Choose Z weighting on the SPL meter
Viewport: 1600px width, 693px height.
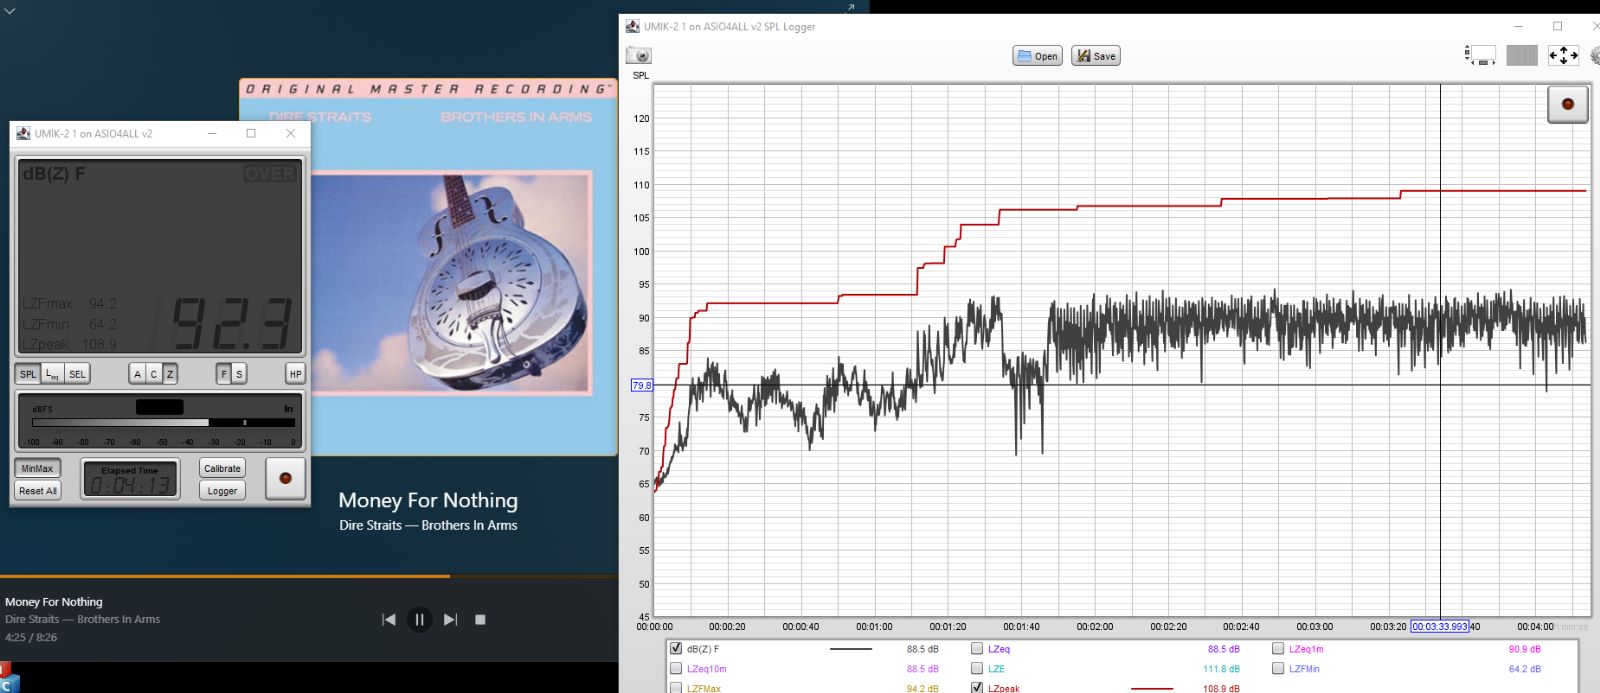tap(170, 374)
